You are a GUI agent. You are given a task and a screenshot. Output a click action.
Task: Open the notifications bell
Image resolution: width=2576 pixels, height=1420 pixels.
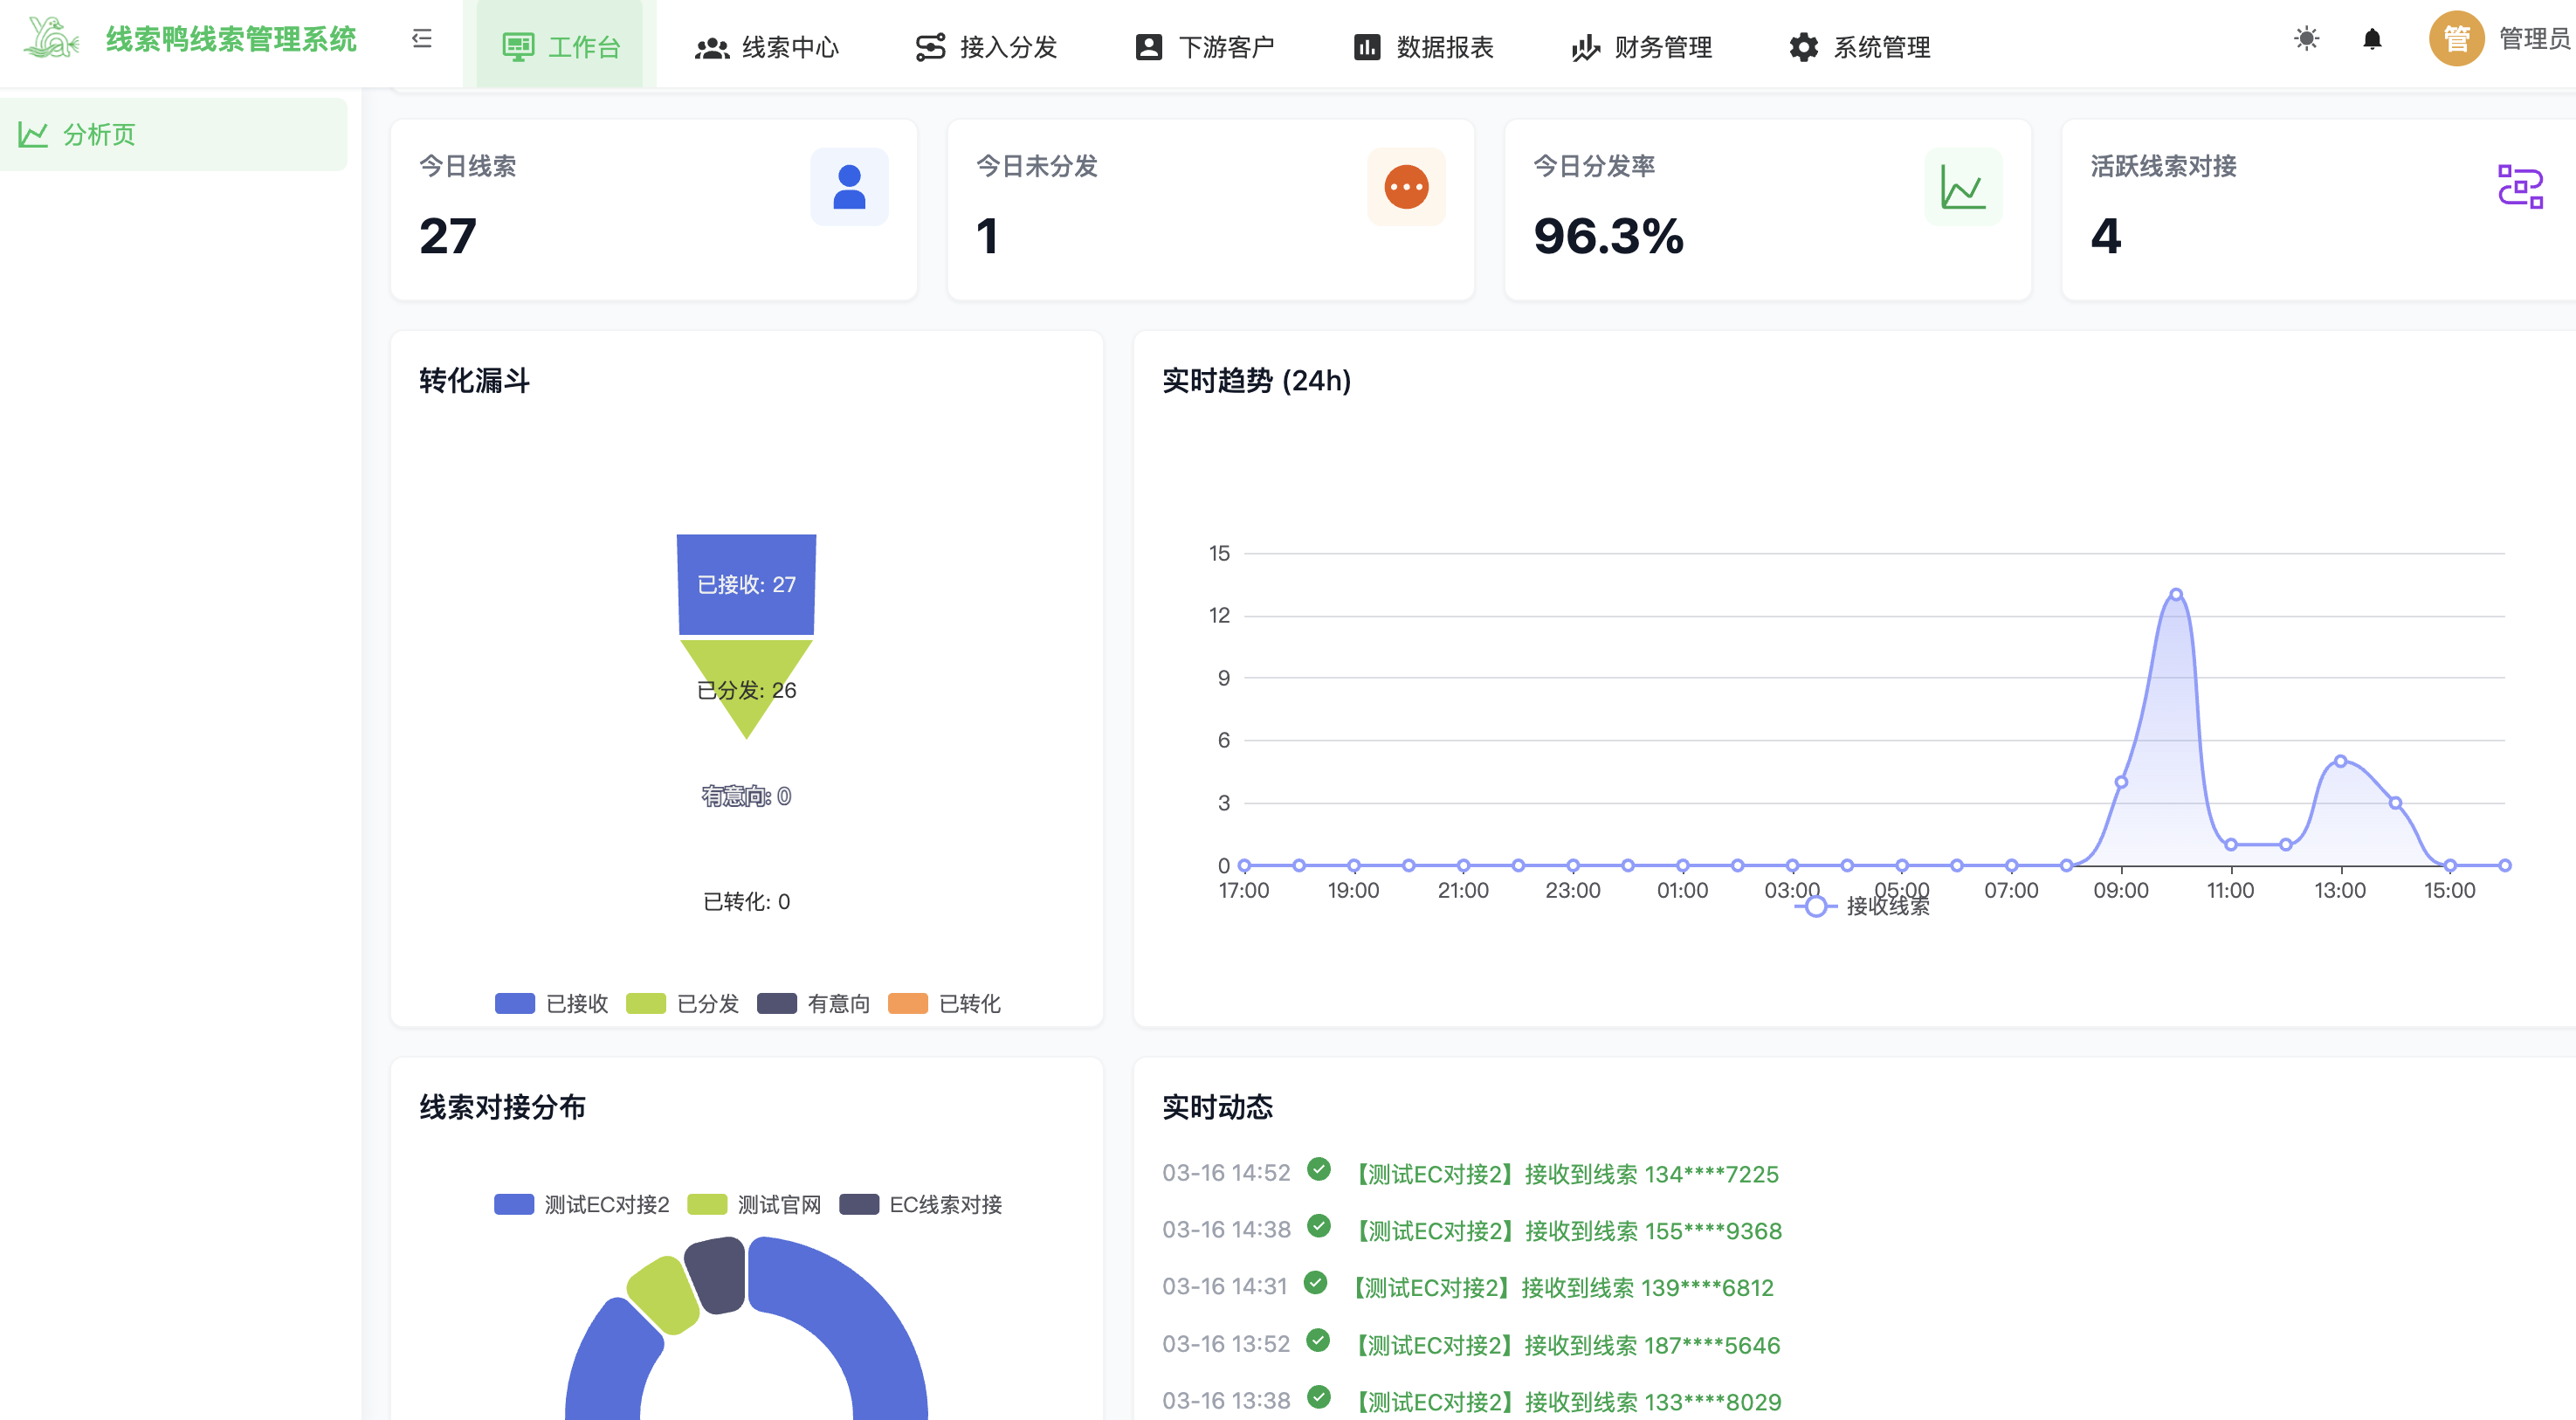(x=2372, y=39)
